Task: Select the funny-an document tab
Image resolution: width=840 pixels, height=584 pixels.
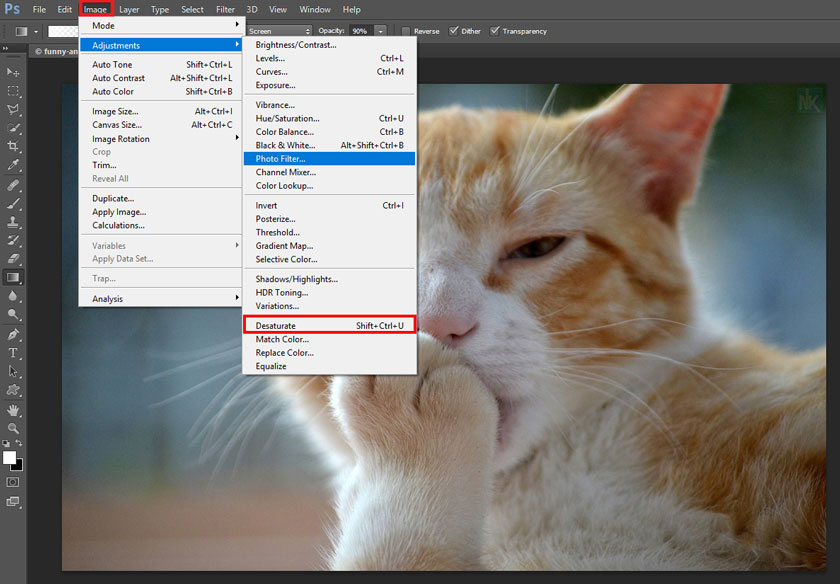Action: click(x=54, y=51)
